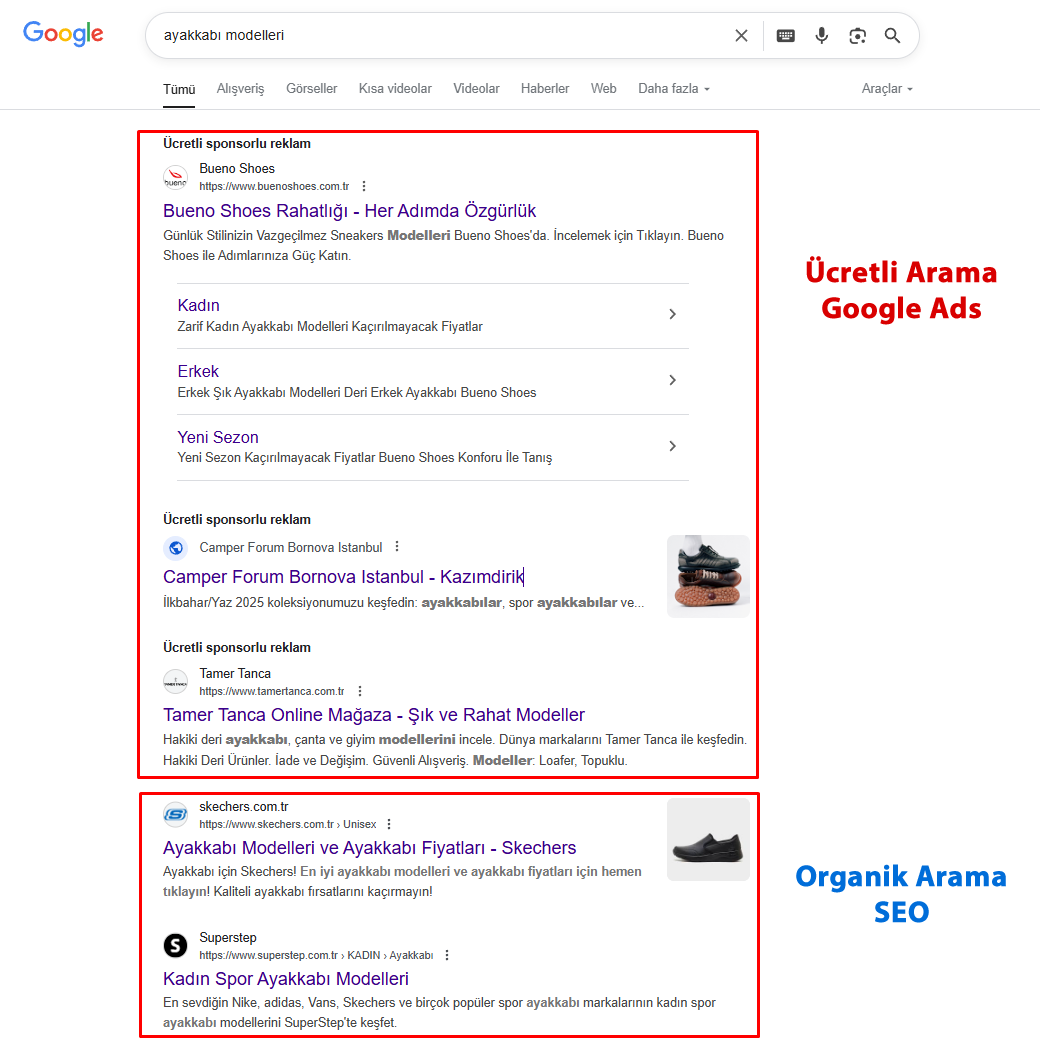The height and width of the screenshot is (1049, 1040).
Task: Open more options next to superstep.com.tr URL
Action: click(447, 955)
